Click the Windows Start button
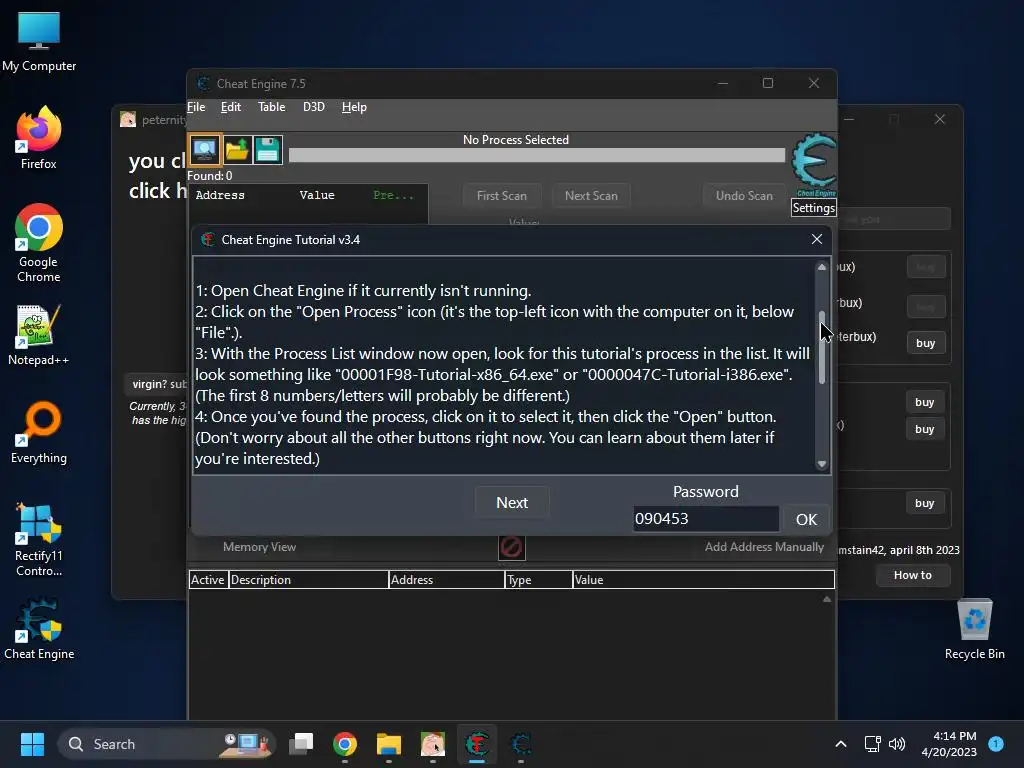This screenshot has width=1024, height=768. point(32,744)
